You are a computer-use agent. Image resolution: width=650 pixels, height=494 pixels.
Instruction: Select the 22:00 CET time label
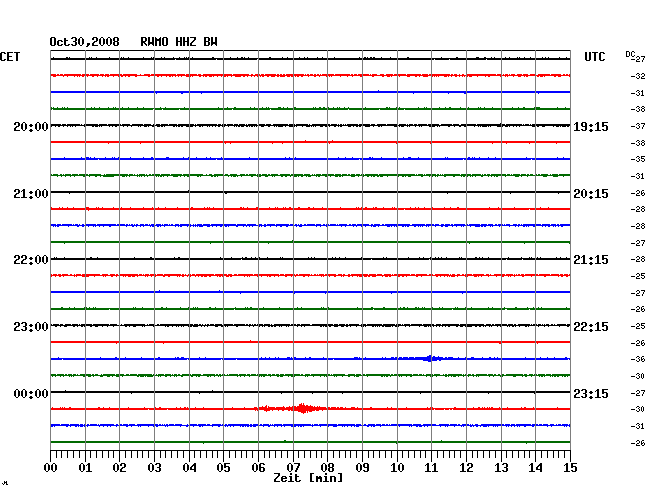(x=31, y=260)
